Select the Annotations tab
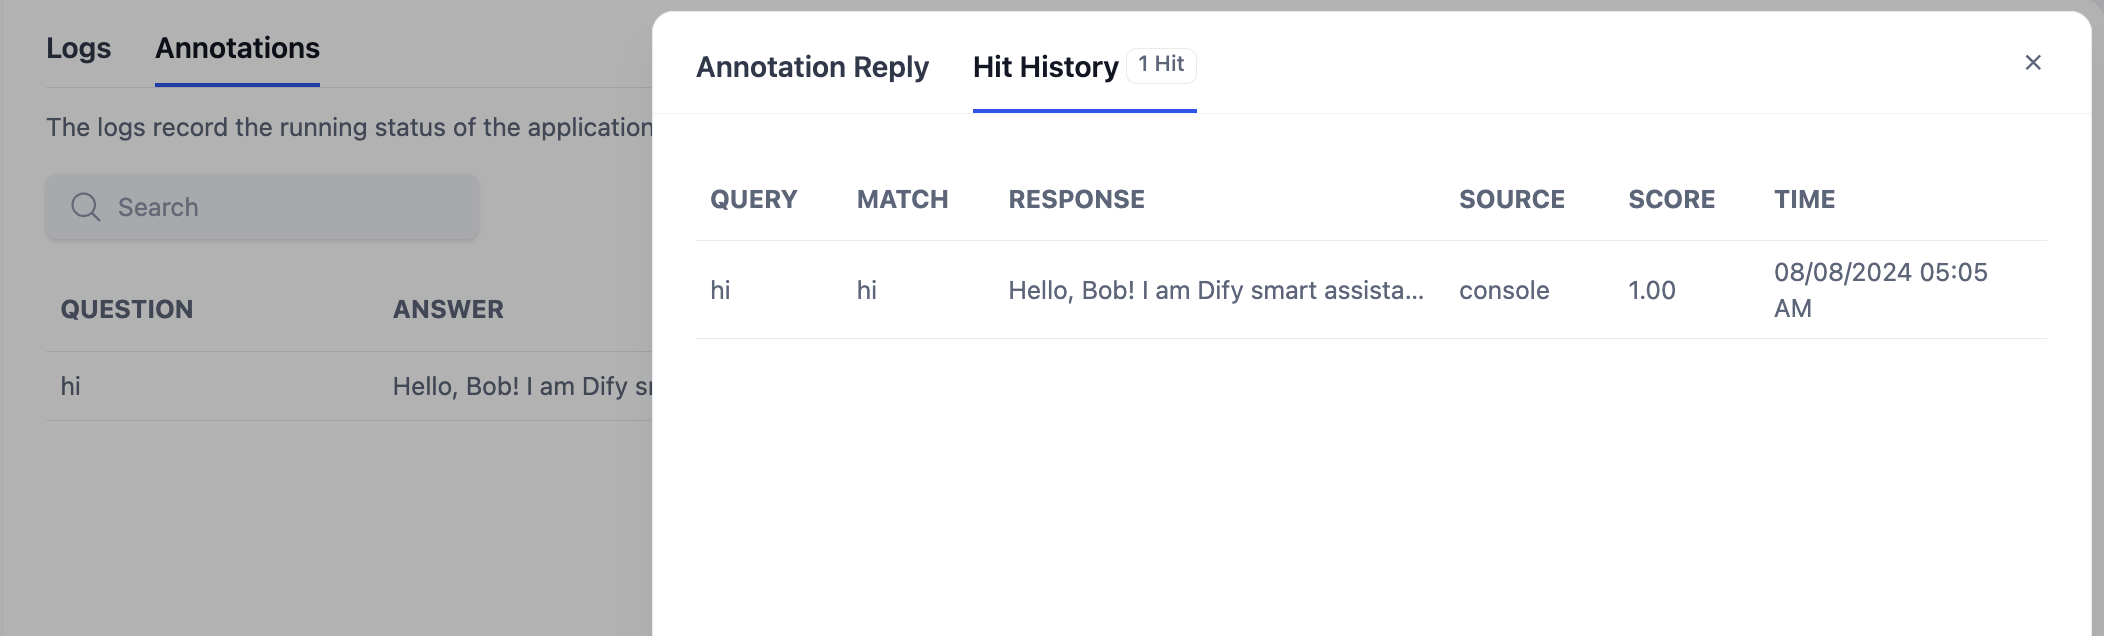This screenshot has width=2104, height=636. (x=237, y=48)
